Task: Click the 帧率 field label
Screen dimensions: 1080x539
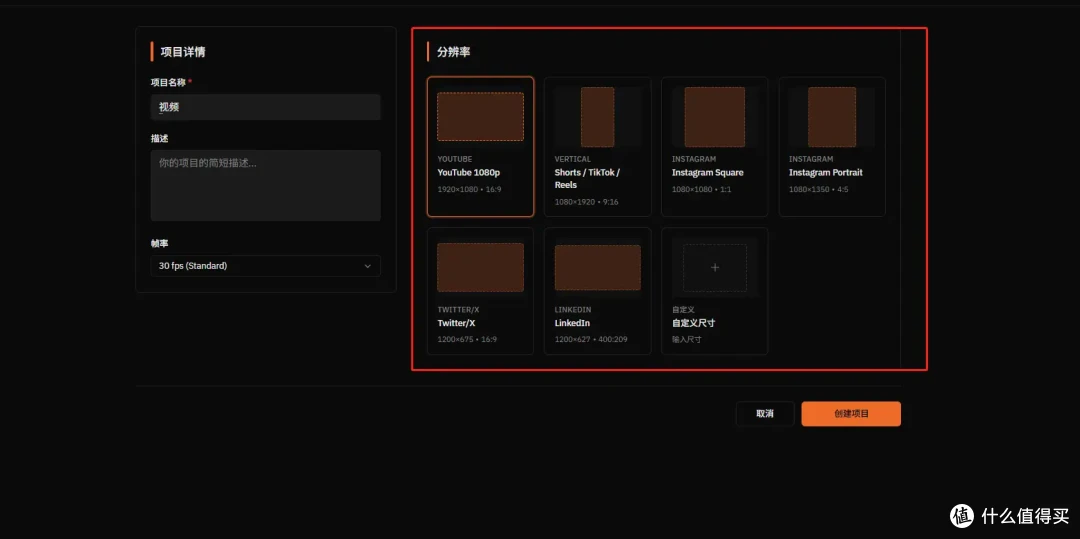Action: pos(159,243)
